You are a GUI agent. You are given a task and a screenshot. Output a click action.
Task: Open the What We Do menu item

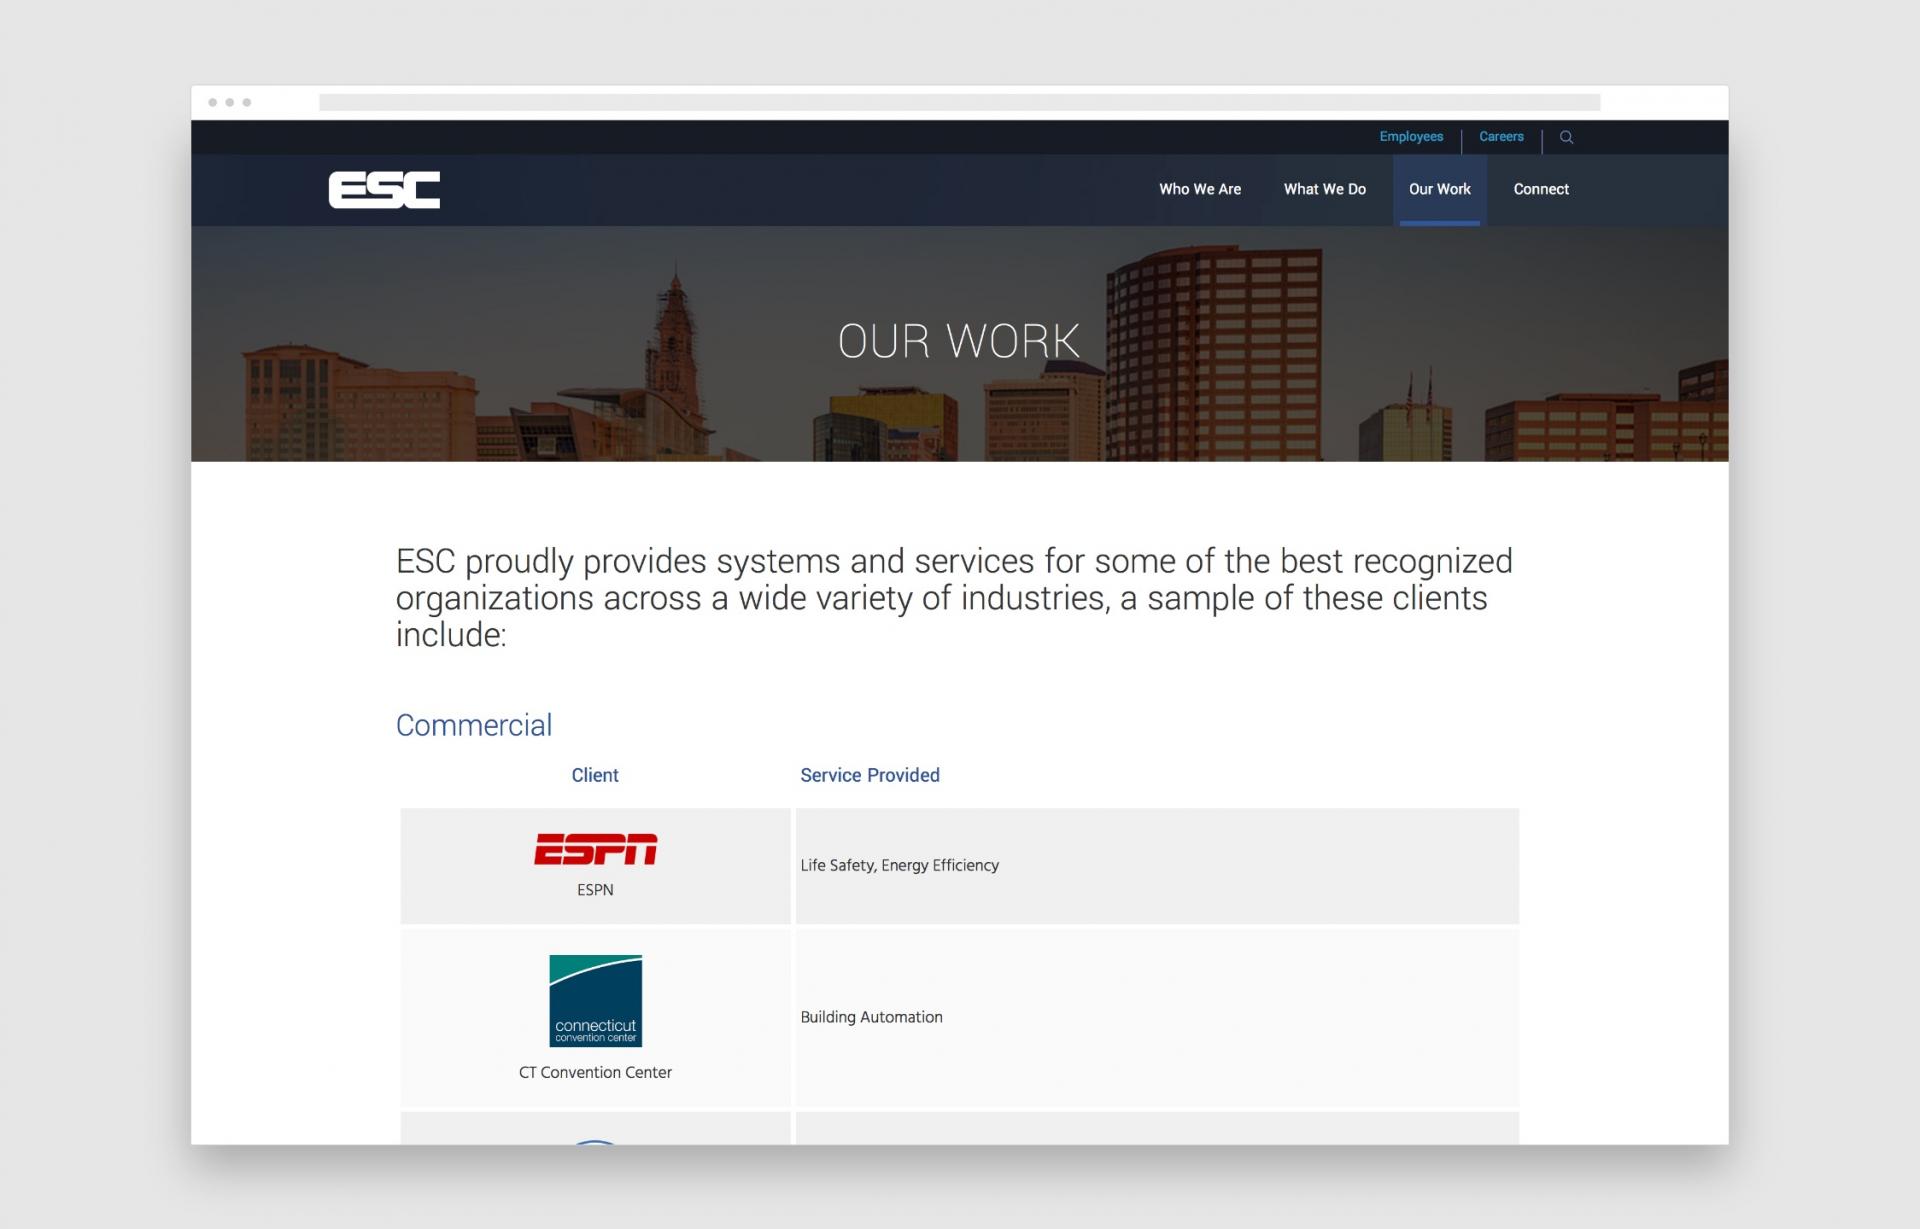[1325, 189]
